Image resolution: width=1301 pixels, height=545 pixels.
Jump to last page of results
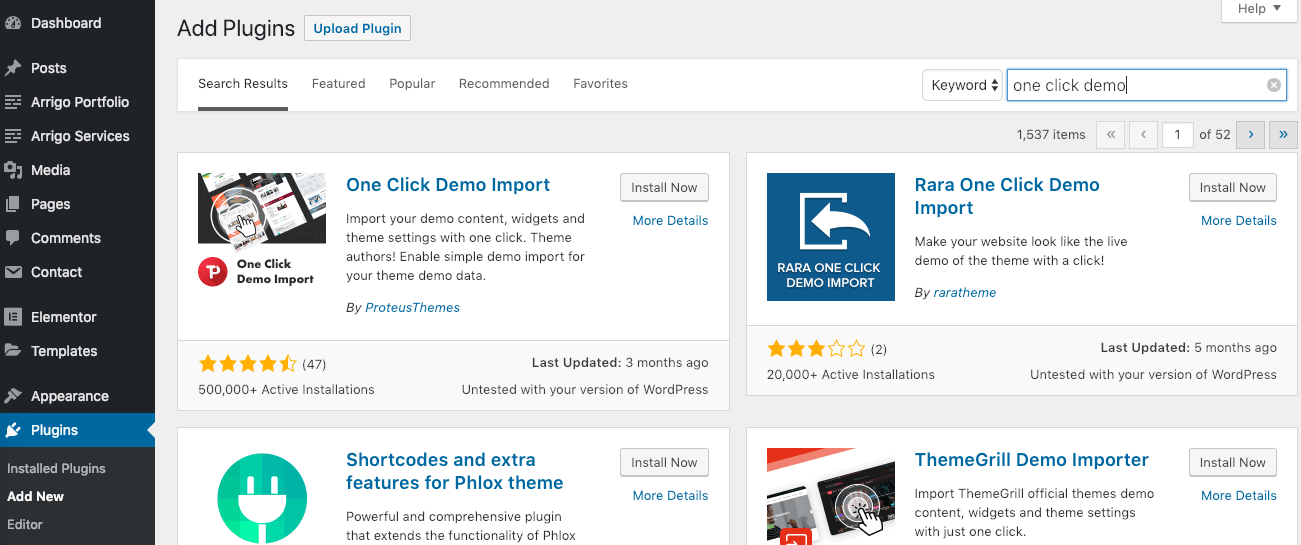pyautogui.click(x=1283, y=135)
